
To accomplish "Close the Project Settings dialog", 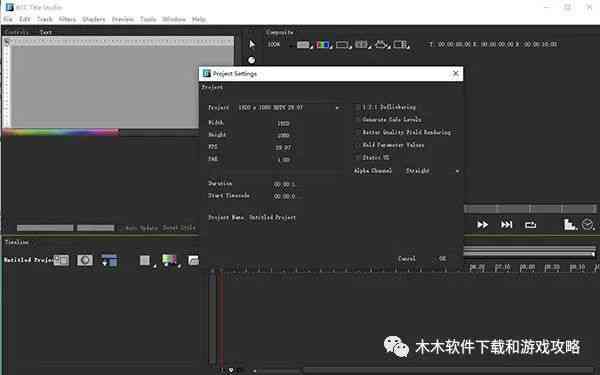I will tap(455, 73).
